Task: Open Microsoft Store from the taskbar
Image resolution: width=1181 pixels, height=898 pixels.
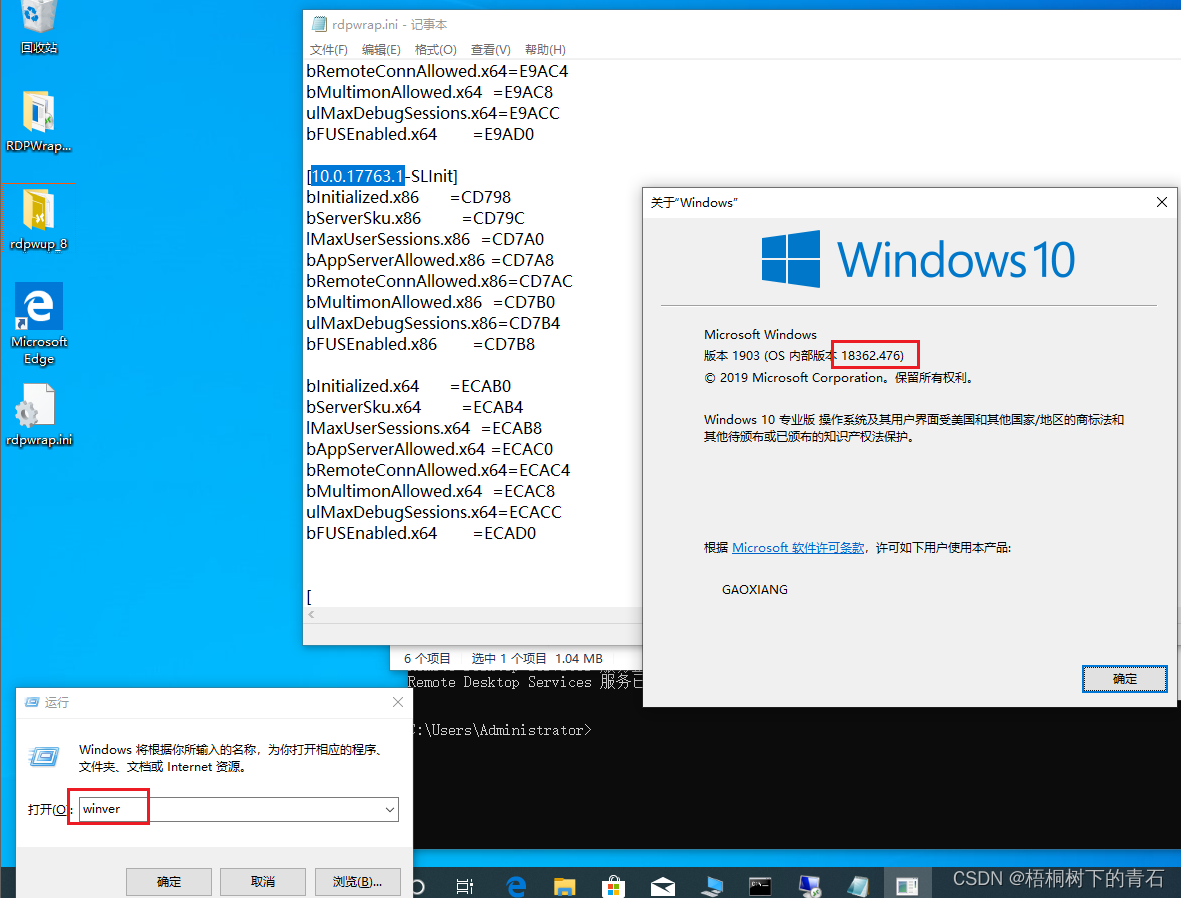Action: pyautogui.click(x=613, y=883)
